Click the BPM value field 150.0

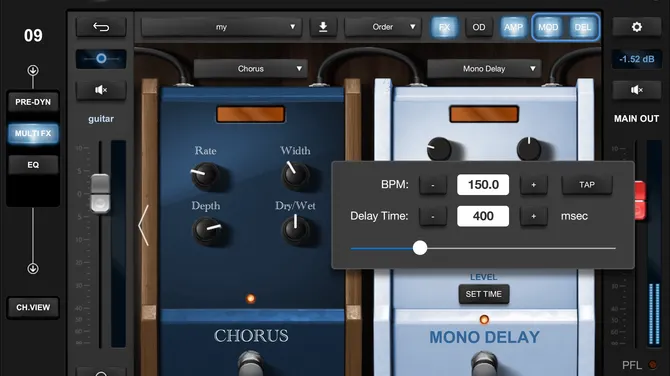[x=483, y=185]
